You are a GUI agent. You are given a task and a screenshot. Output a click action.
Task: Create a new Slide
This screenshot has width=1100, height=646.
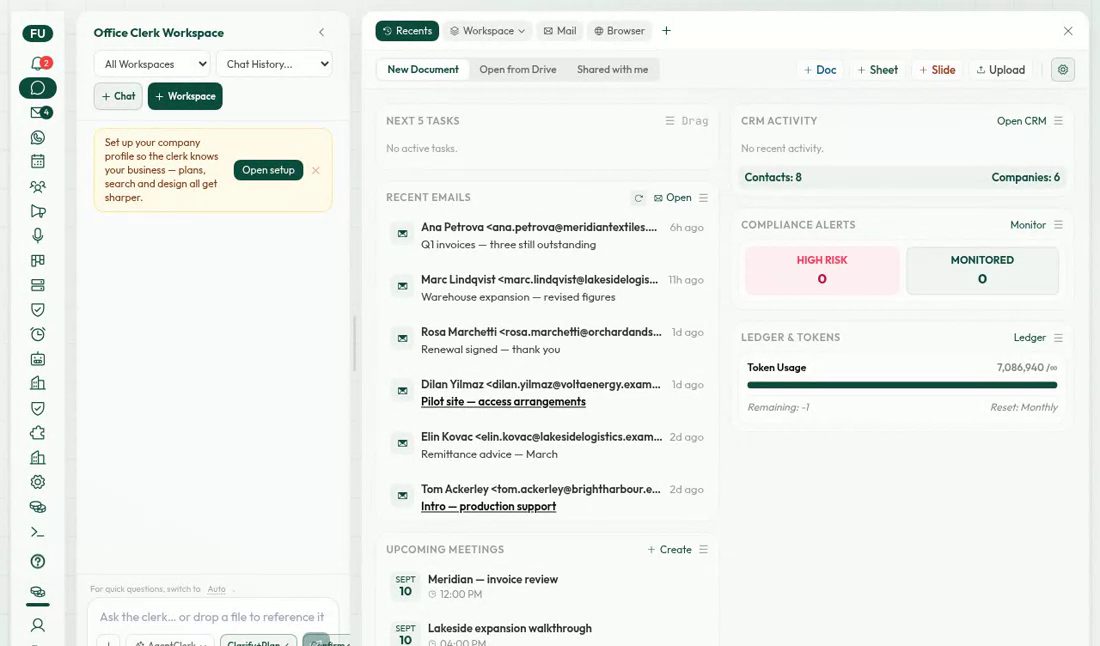pyautogui.click(x=937, y=70)
